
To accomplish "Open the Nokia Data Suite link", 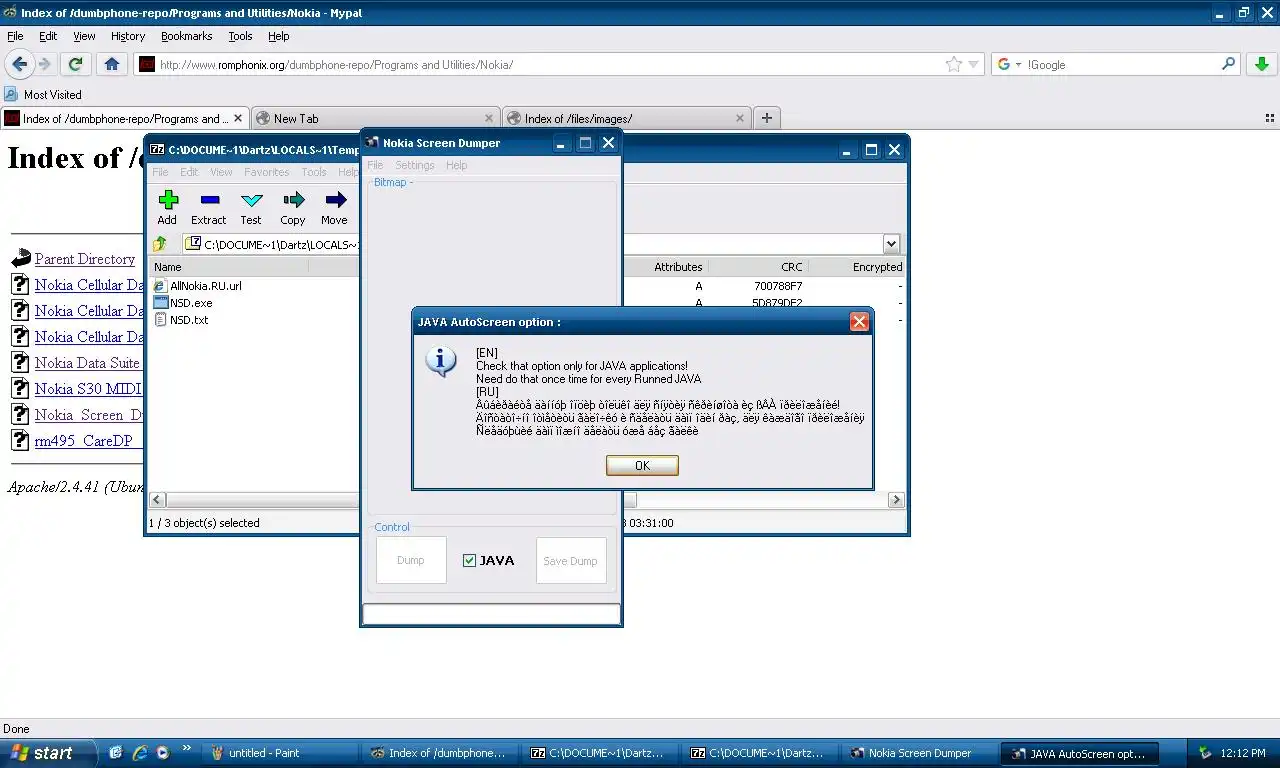I will (x=88, y=363).
